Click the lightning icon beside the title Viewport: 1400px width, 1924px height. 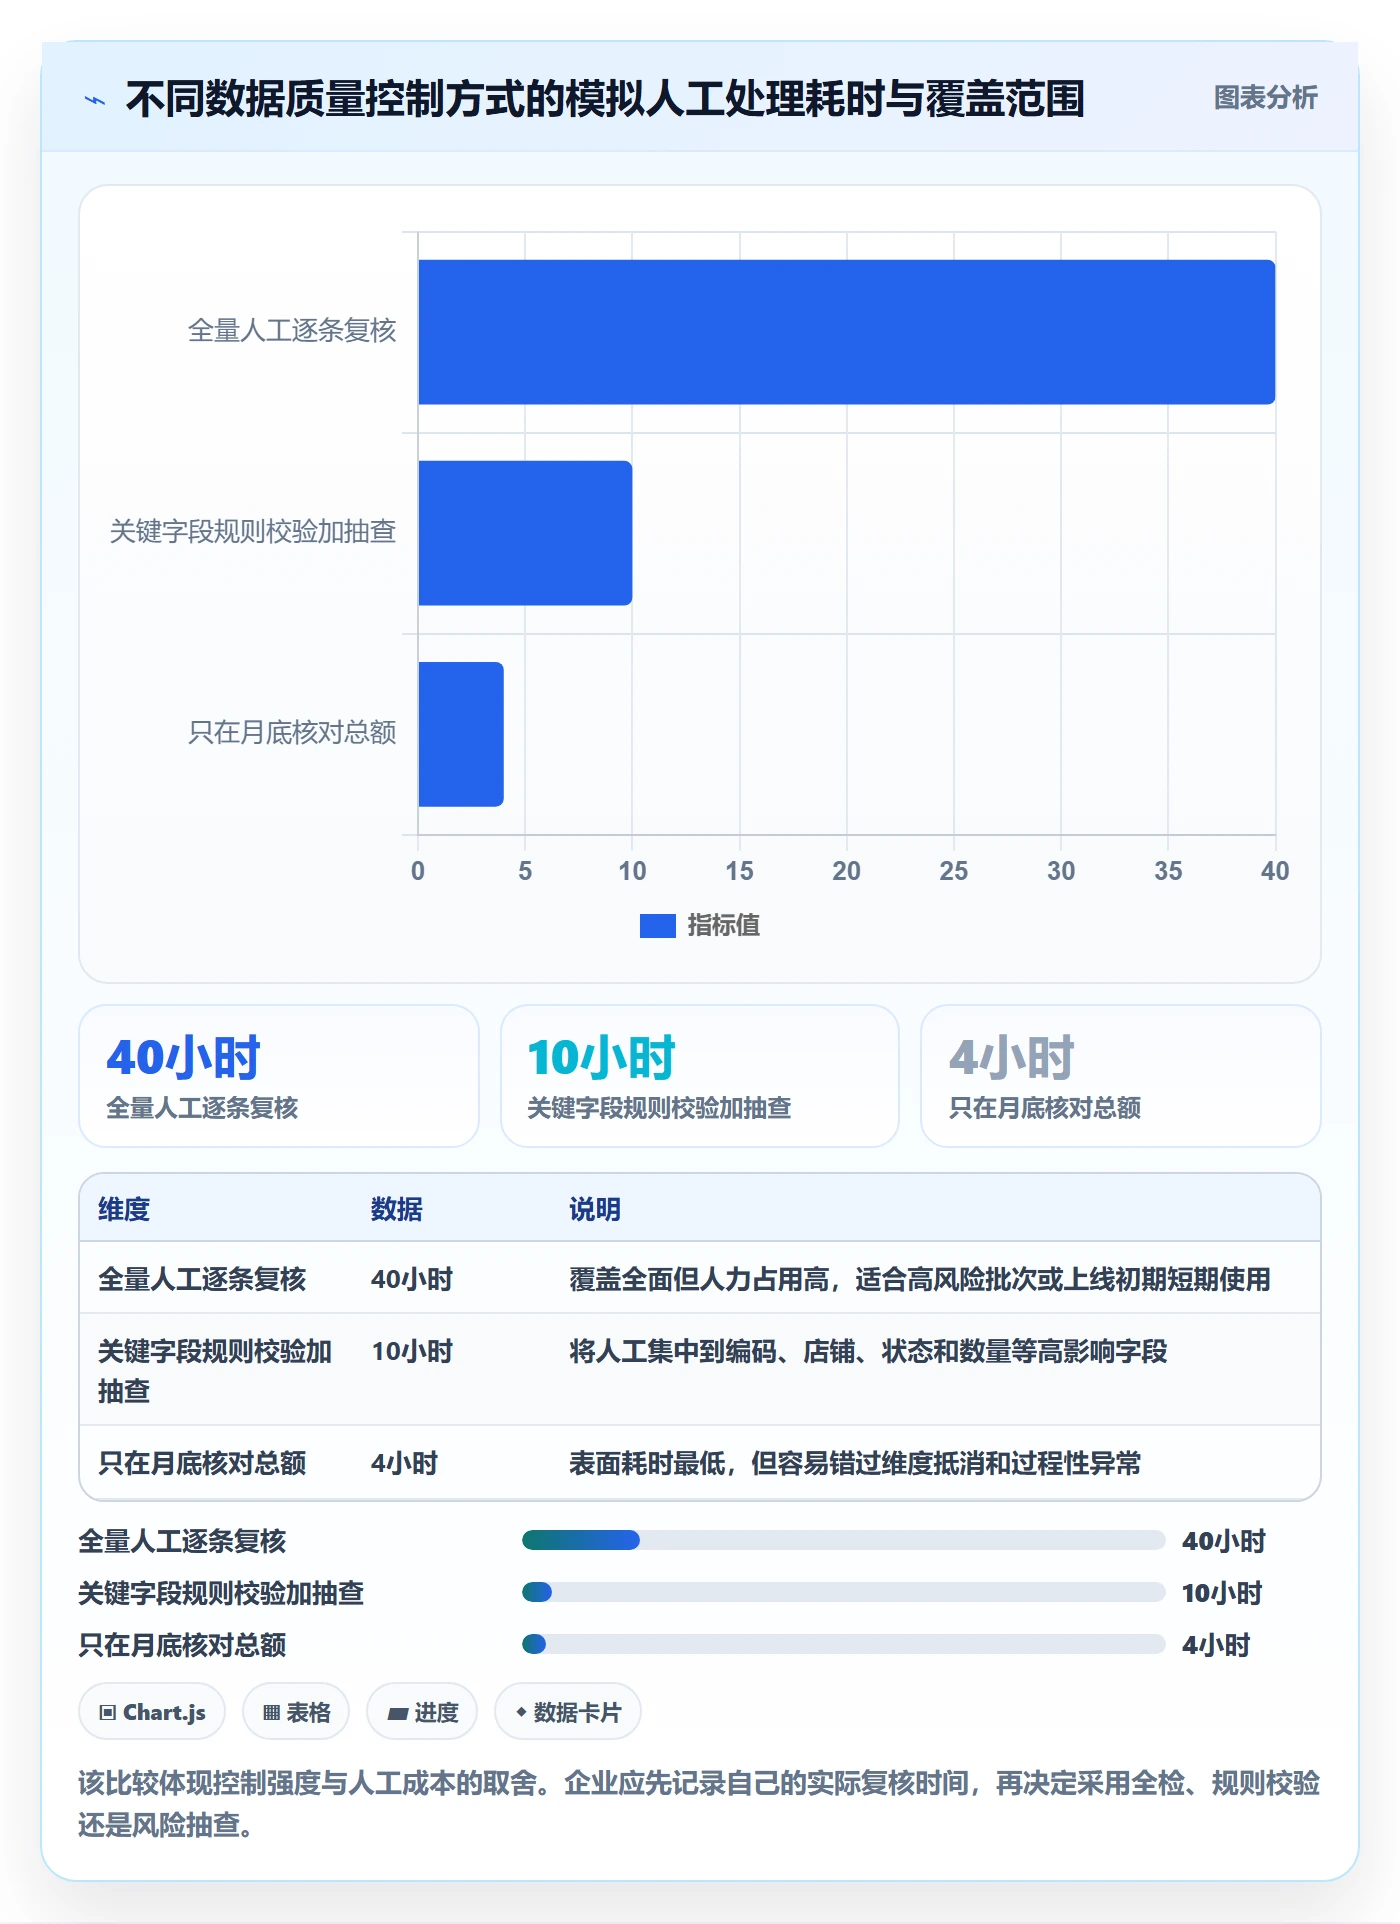point(96,100)
